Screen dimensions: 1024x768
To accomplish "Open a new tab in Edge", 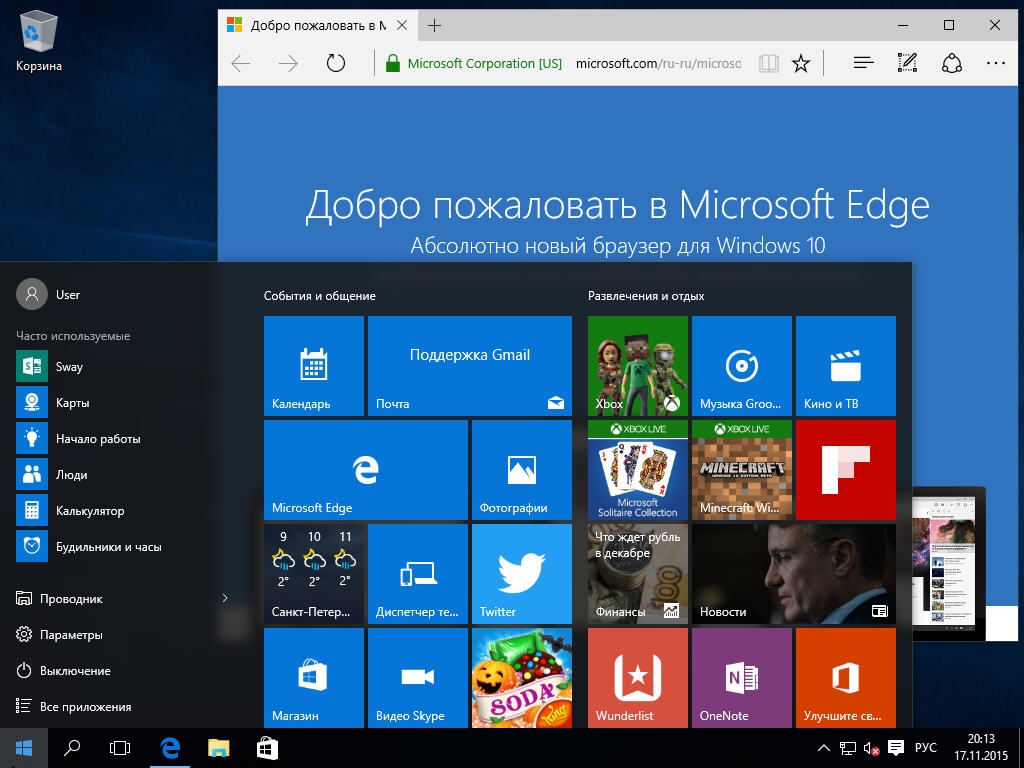I will [x=434, y=25].
